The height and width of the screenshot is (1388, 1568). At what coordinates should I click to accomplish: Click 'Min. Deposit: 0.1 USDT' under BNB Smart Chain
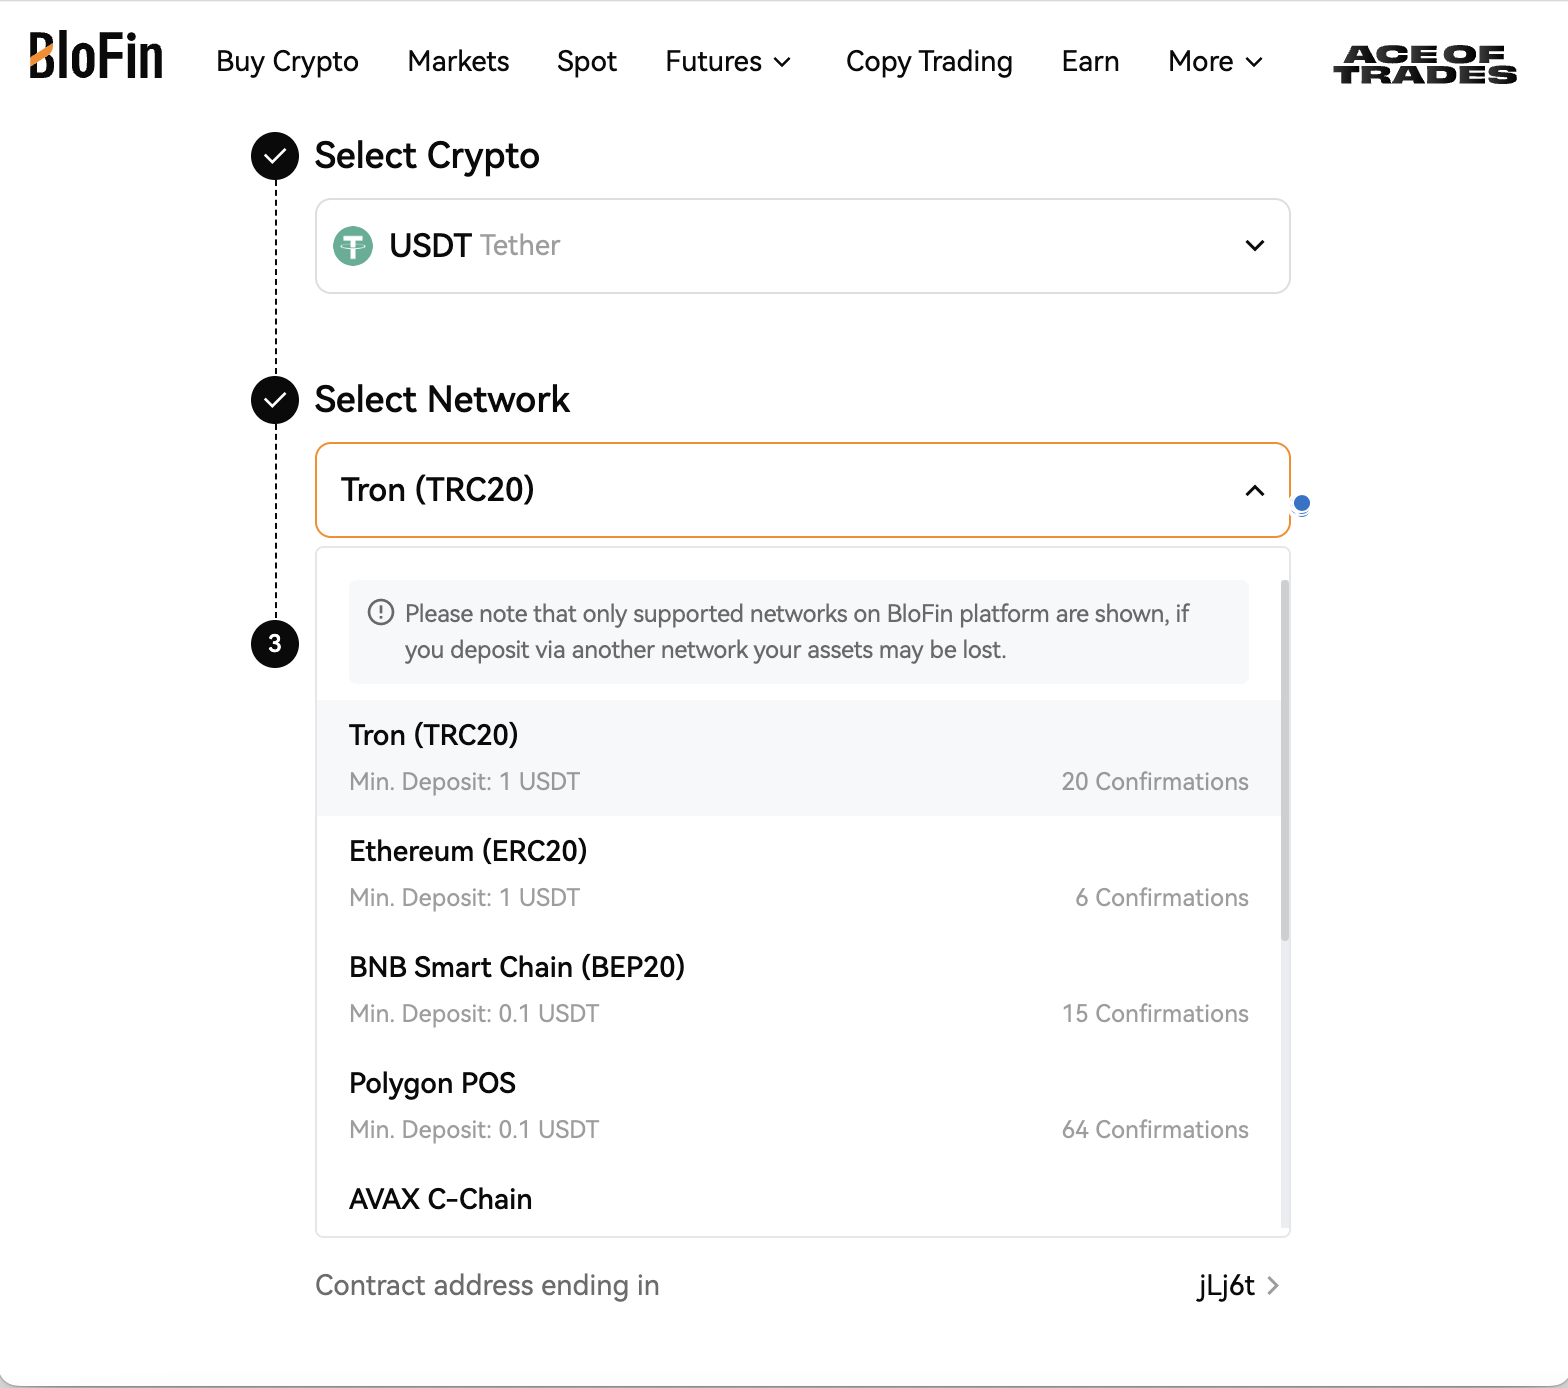474,1014
